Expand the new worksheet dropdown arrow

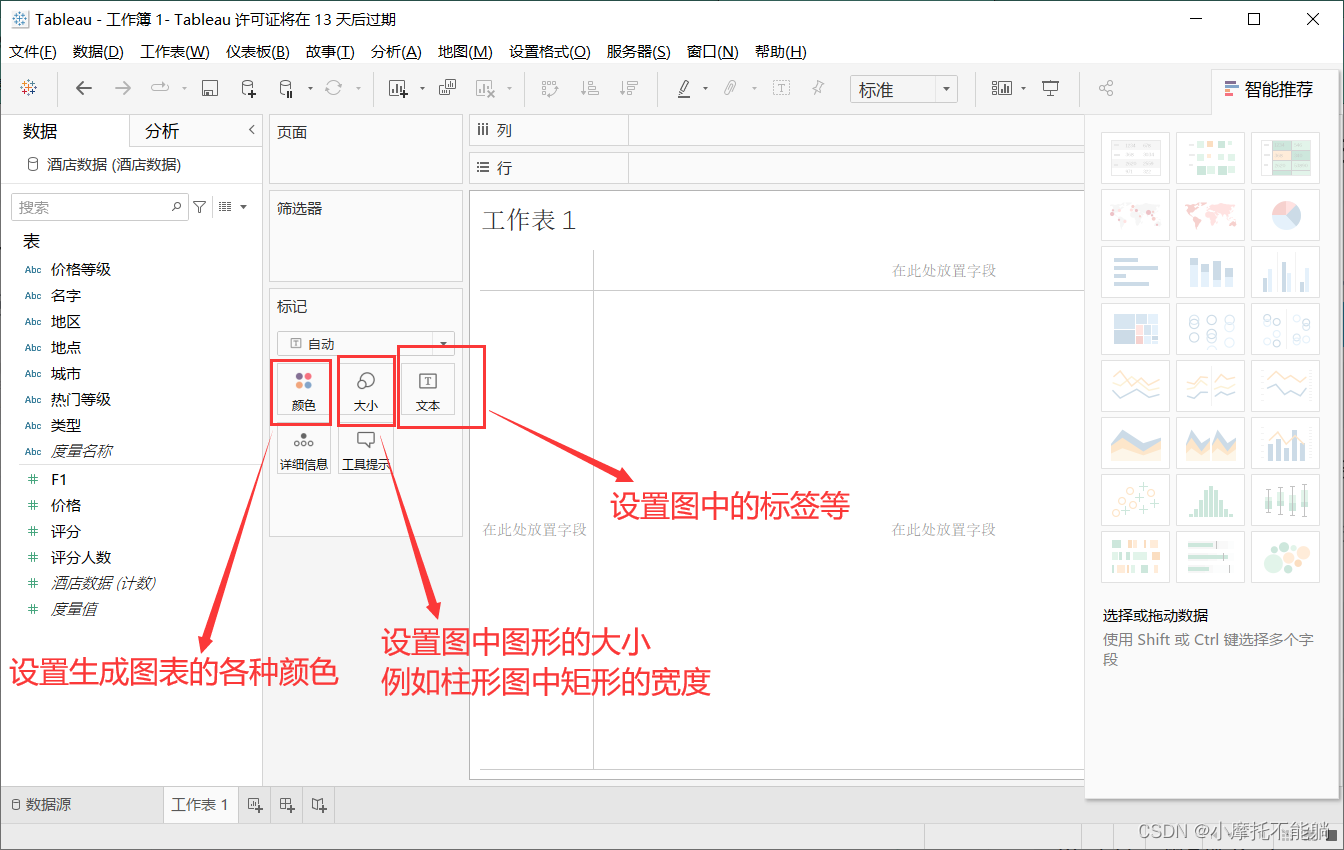tap(422, 88)
